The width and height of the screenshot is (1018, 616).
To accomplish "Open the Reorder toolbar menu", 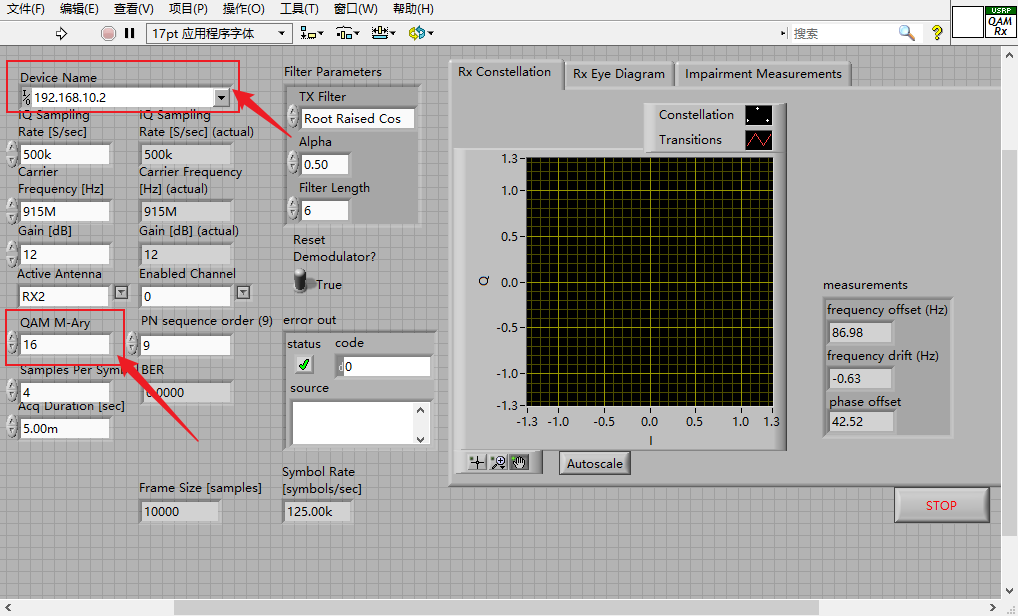I will click(x=421, y=33).
